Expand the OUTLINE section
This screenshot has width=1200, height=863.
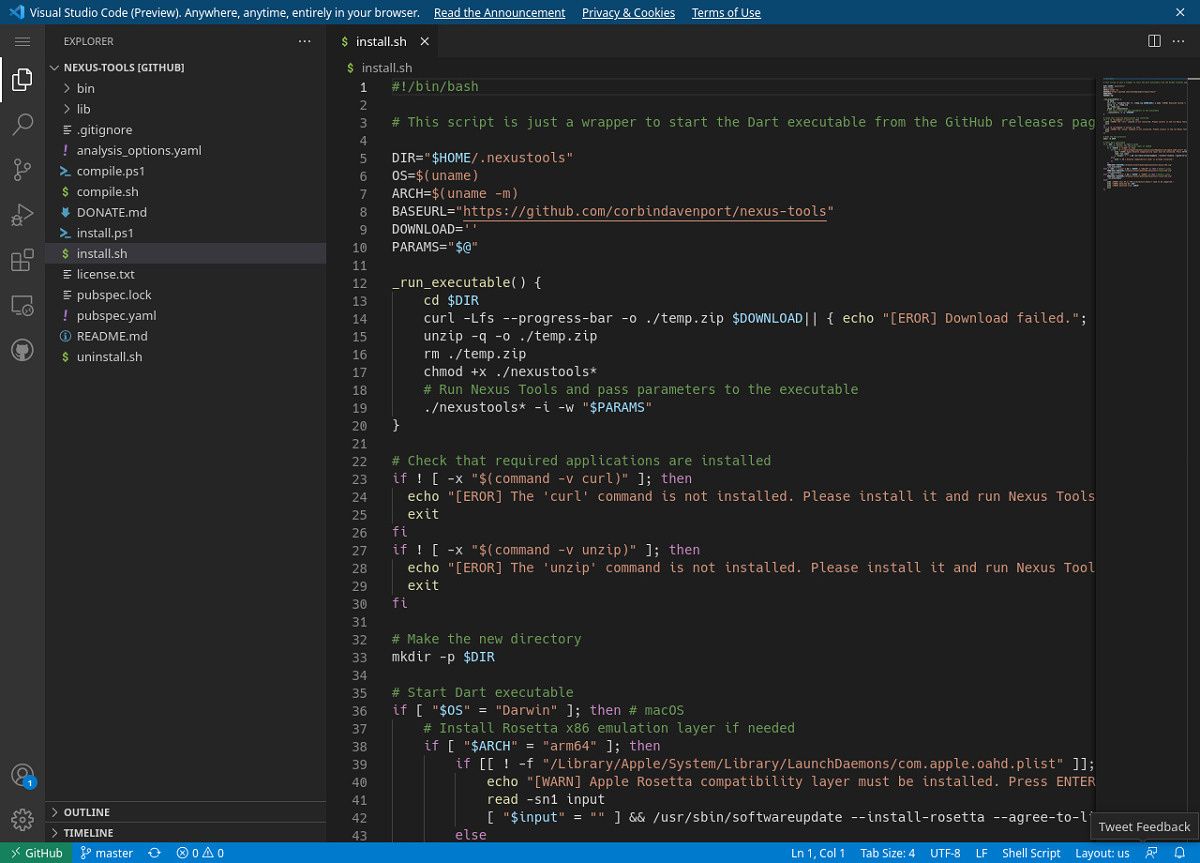(87, 812)
